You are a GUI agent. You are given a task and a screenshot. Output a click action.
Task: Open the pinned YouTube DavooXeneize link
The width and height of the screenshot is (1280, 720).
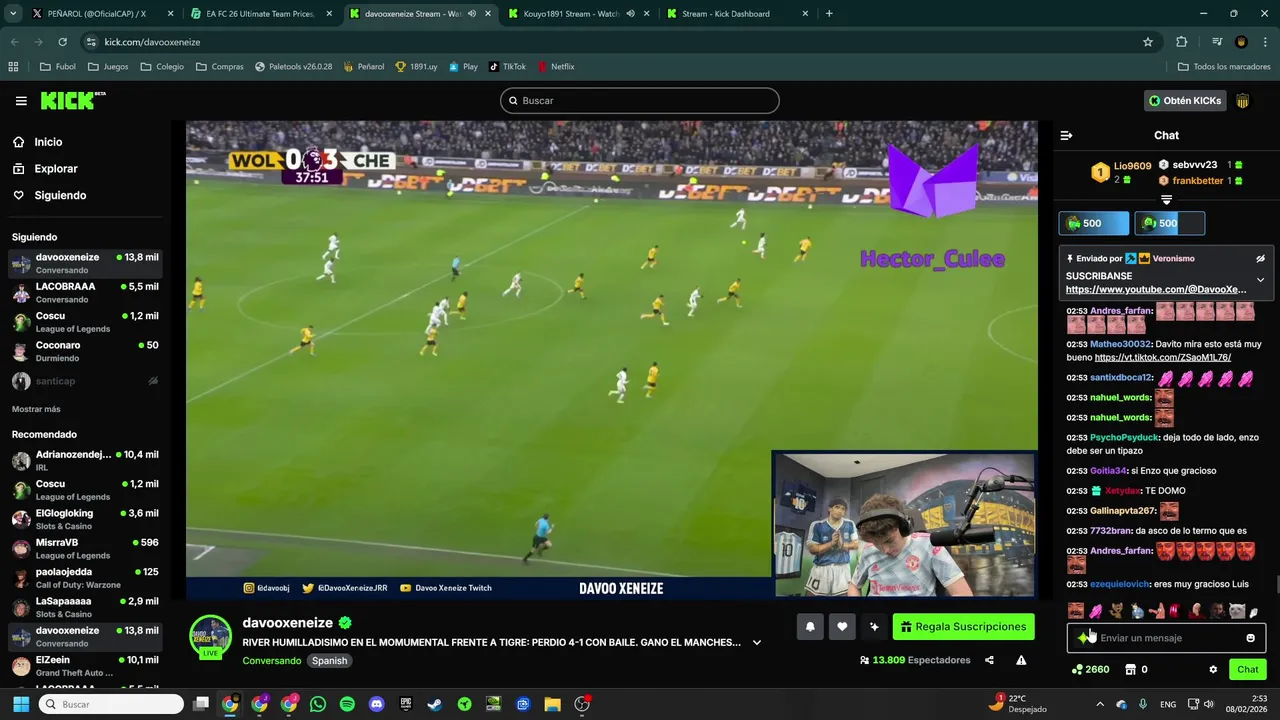1156,289
